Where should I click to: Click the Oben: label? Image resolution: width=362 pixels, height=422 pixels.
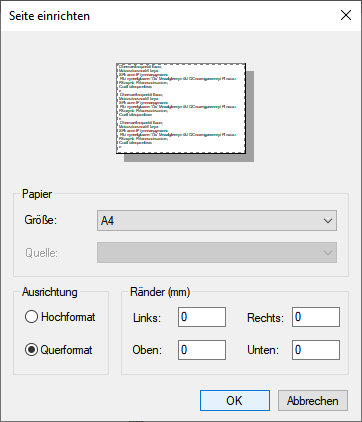tap(147, 350)
